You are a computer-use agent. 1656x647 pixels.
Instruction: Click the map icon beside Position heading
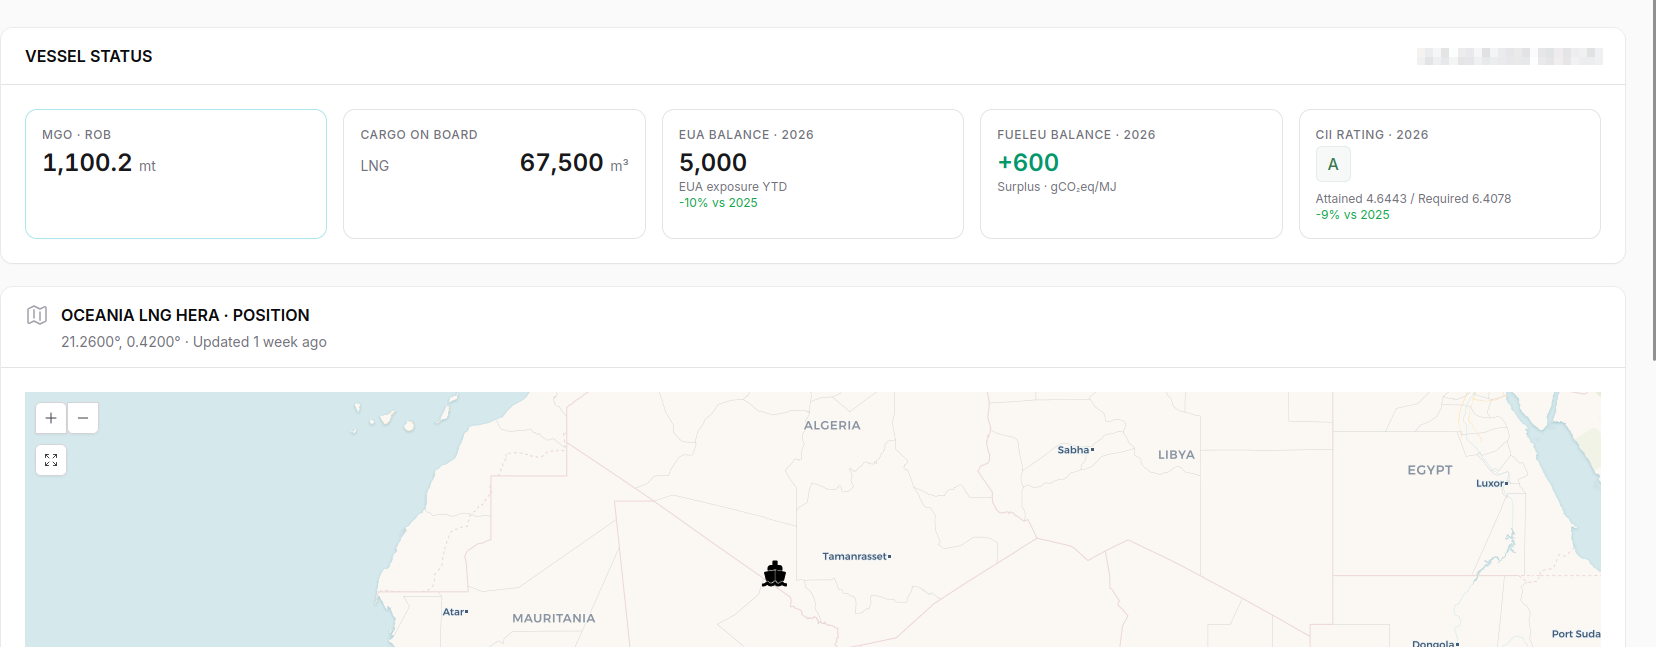(37, 315)
